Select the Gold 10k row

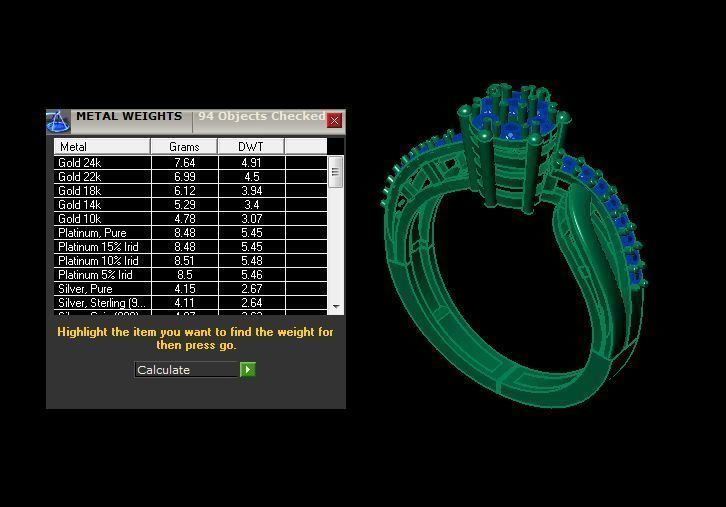(190, 219)
